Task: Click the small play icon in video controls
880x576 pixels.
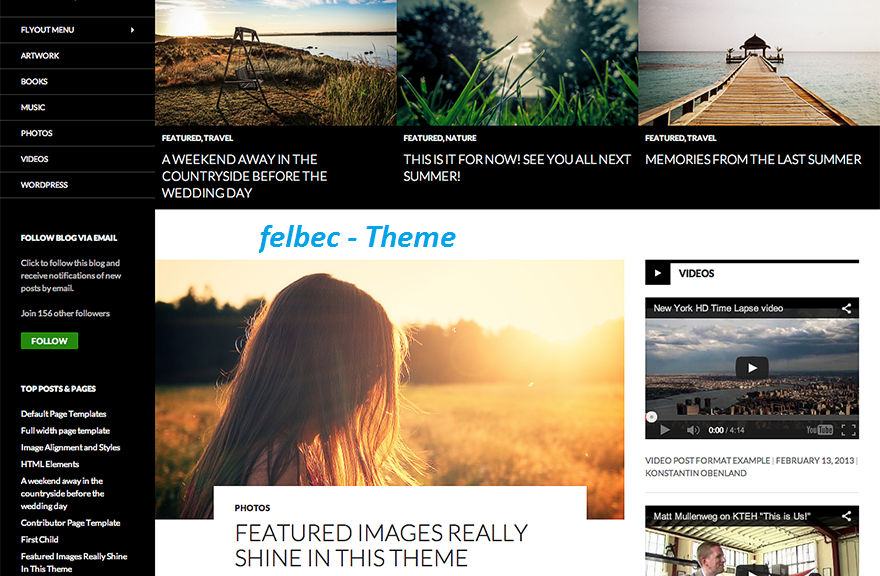Action: [x=665, y=430]
